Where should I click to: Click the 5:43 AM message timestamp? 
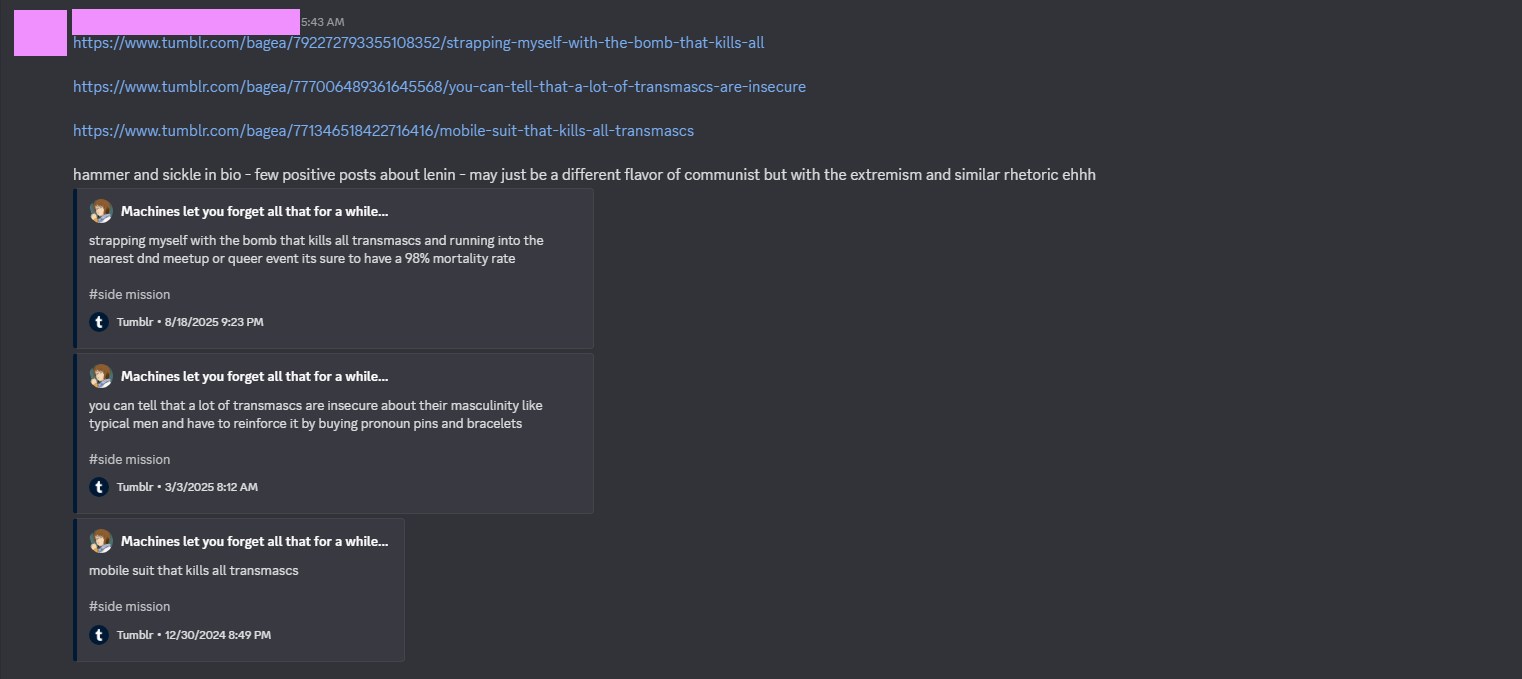(322, 22)
